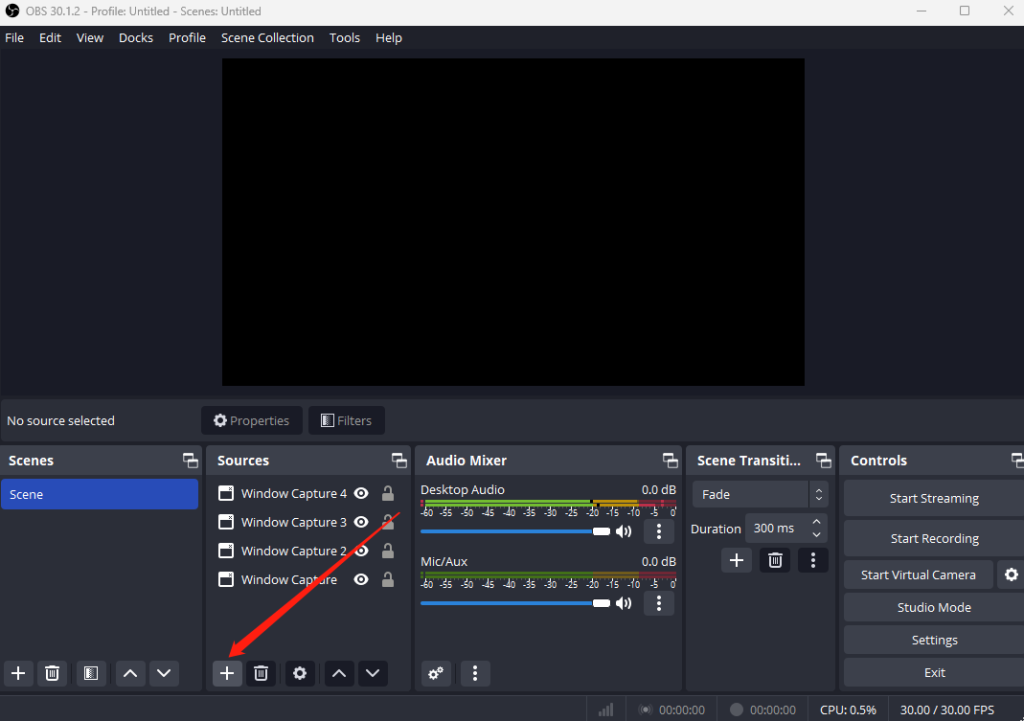1024x721 pixels.
Task: Add a new source with plus icon
Action: (x=227, y=673)
